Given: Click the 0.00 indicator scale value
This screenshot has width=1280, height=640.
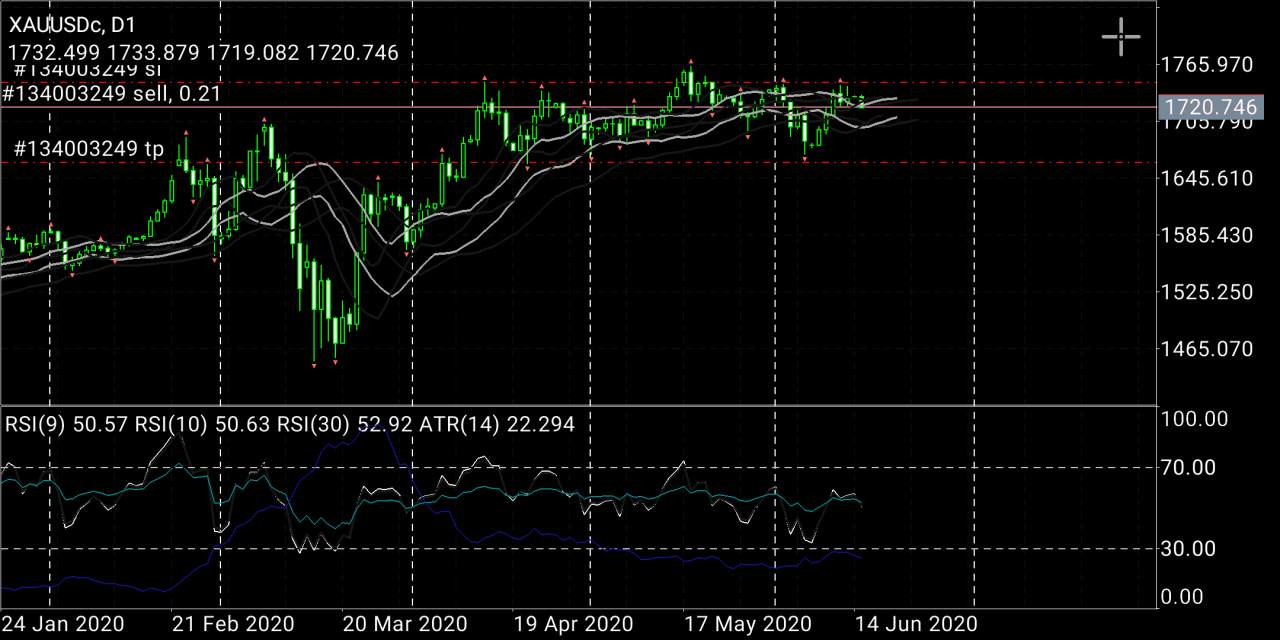Looking at the screenshot, I should pyautogui.click(x=1183, y=597).
